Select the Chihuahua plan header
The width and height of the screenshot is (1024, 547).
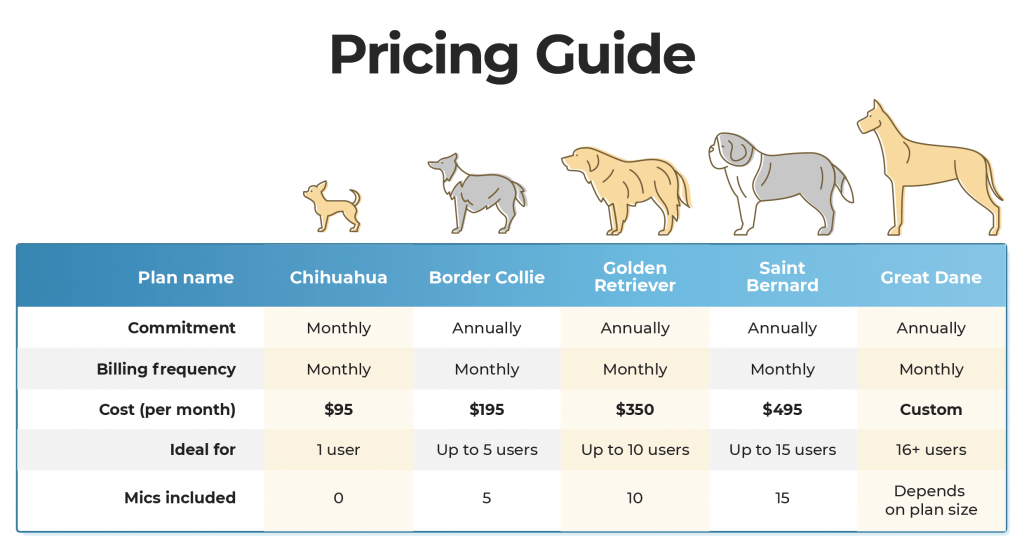pyautogui.click(x=338, y=277)
